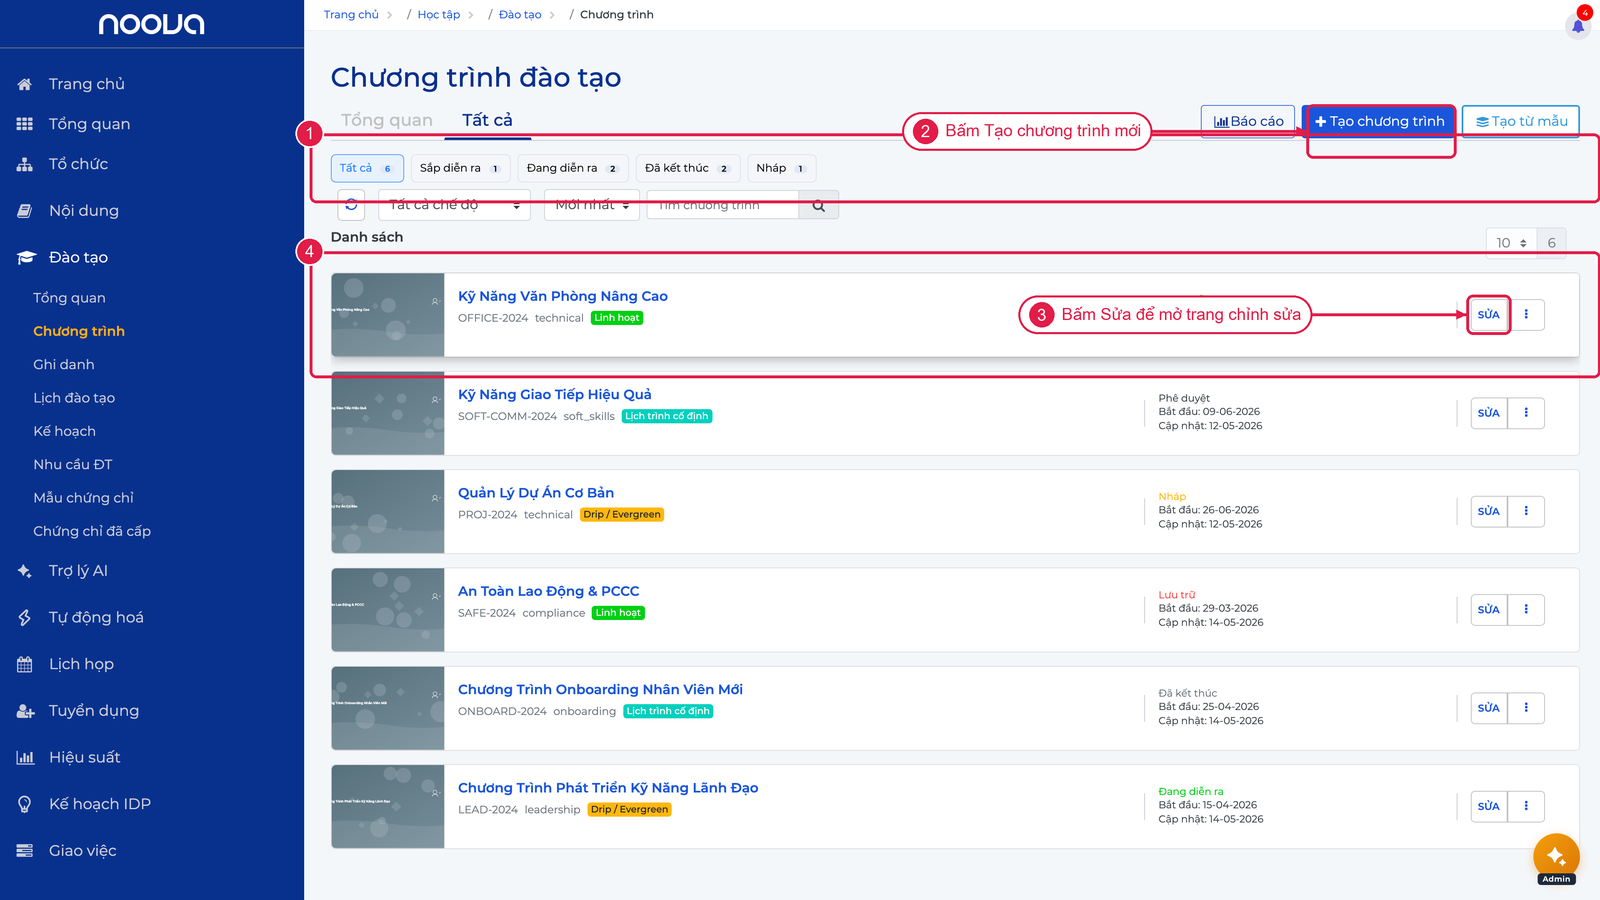Open the three-dot menu for Kỹ Năng Giao Tiếp Hiệu Quả
This screenshot has width=1600, height=900.
(x=1526, y=413)
